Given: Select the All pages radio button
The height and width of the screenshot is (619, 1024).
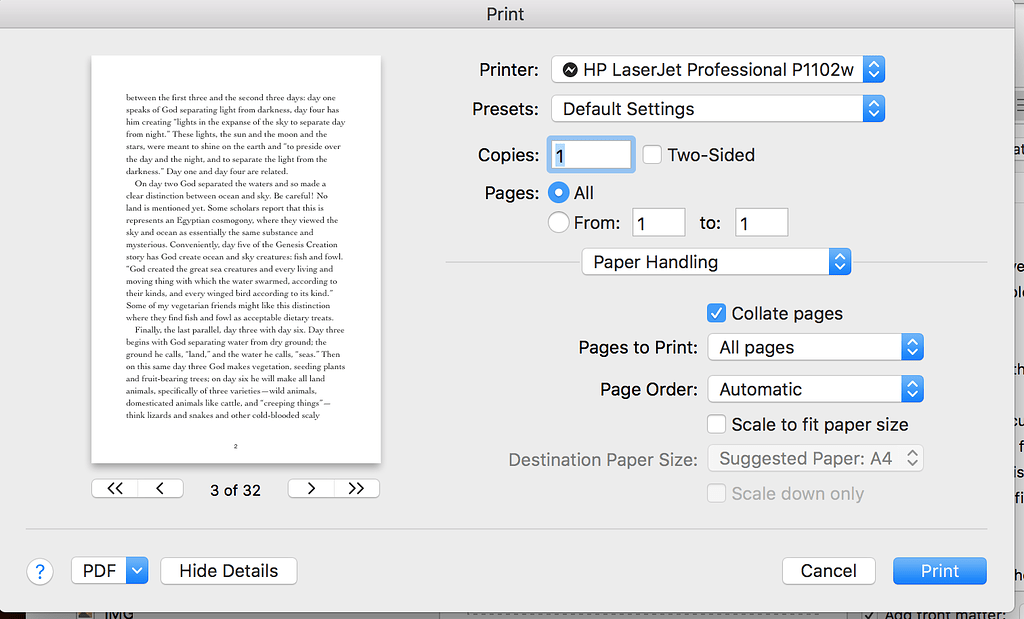Looking at the screenshot, I should (x=558, y=192).
